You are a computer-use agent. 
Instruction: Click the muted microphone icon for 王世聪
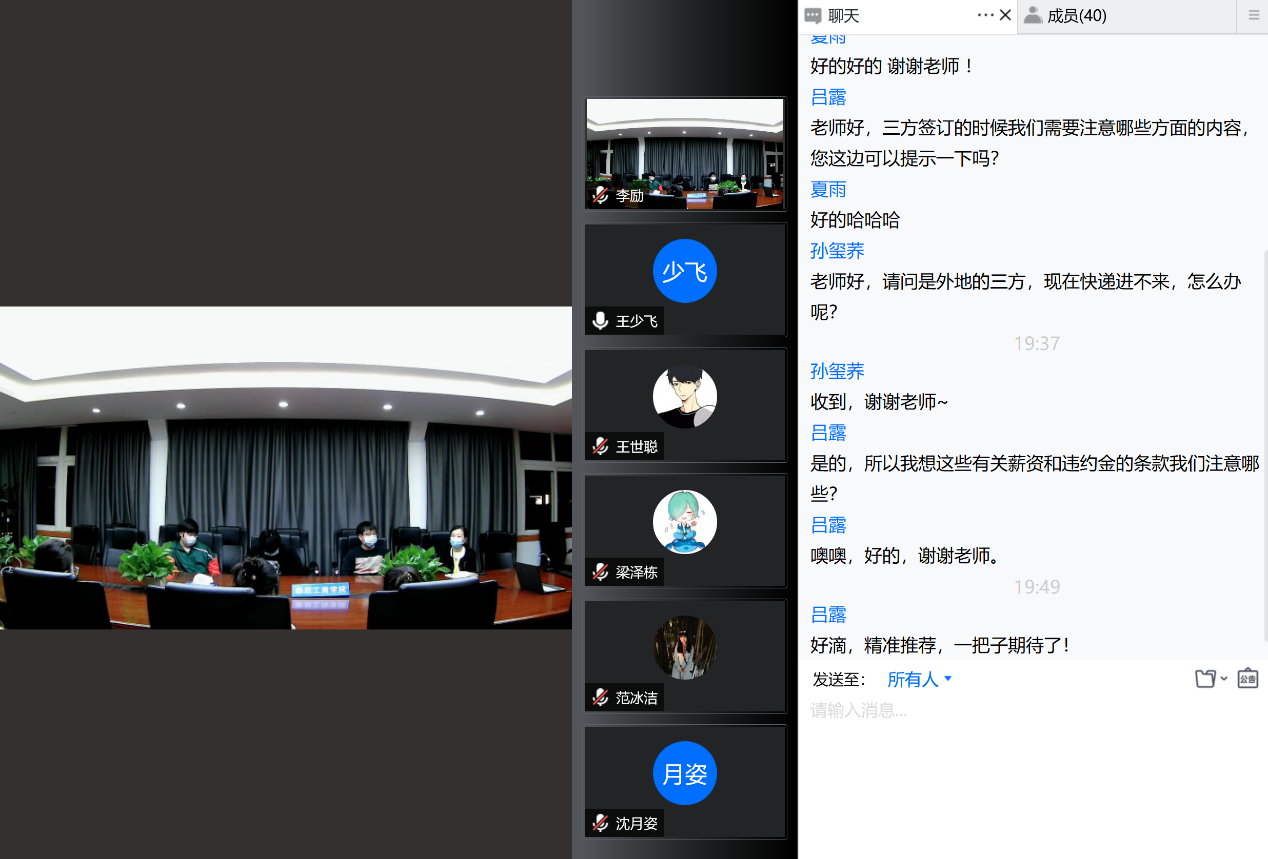[600, 447]
